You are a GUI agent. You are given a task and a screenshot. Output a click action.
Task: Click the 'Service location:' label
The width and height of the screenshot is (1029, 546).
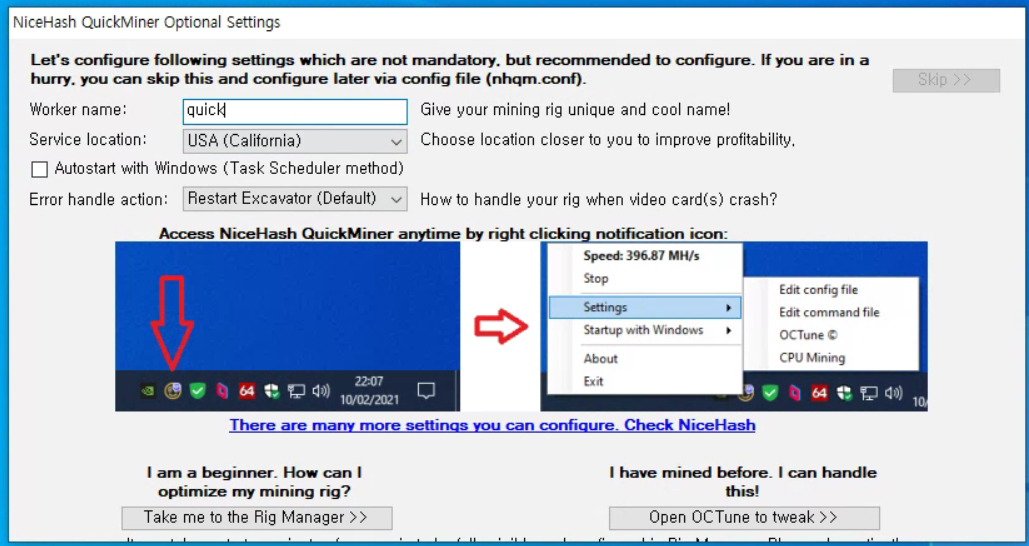pos(88,140)
